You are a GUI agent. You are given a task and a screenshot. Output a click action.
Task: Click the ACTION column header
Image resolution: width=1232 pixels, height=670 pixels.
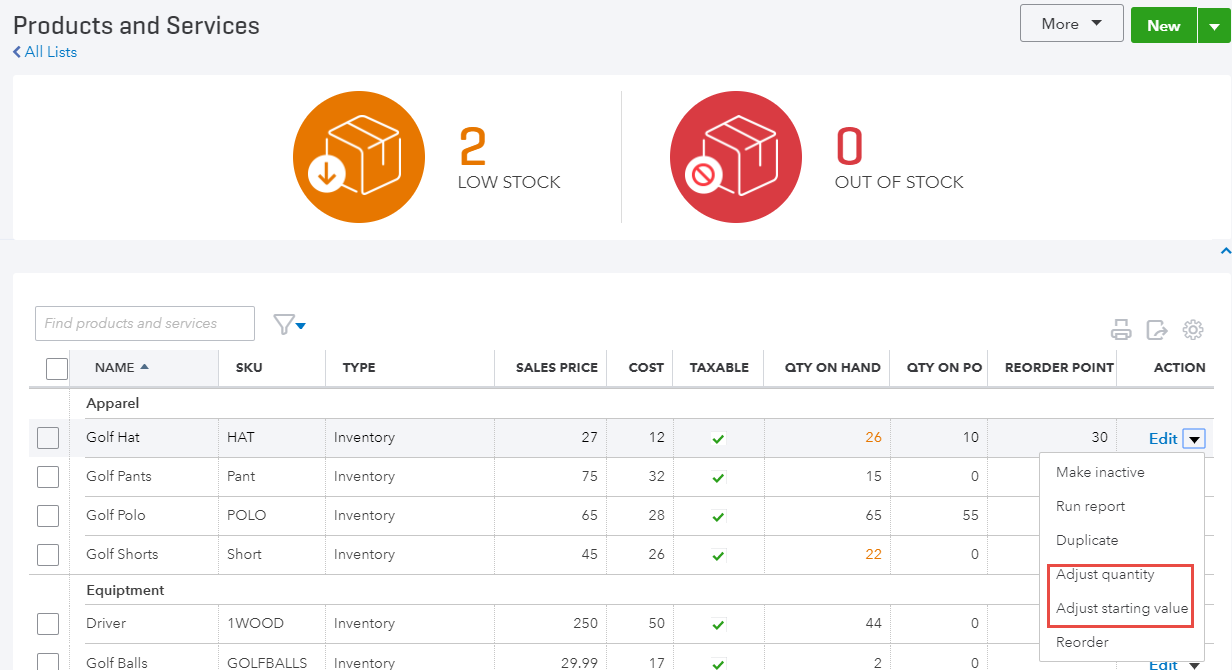[1180, 367]
